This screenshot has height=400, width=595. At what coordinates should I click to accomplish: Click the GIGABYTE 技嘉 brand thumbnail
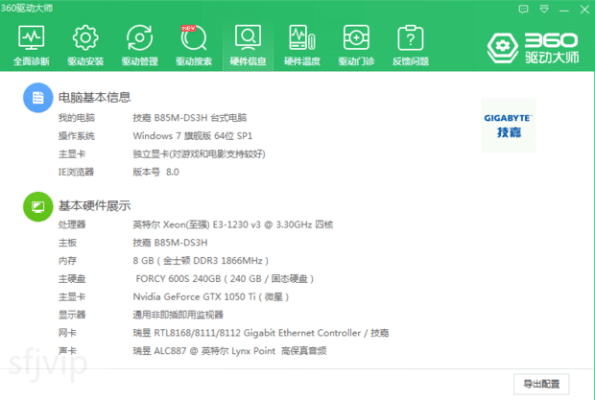pos(508,125)
